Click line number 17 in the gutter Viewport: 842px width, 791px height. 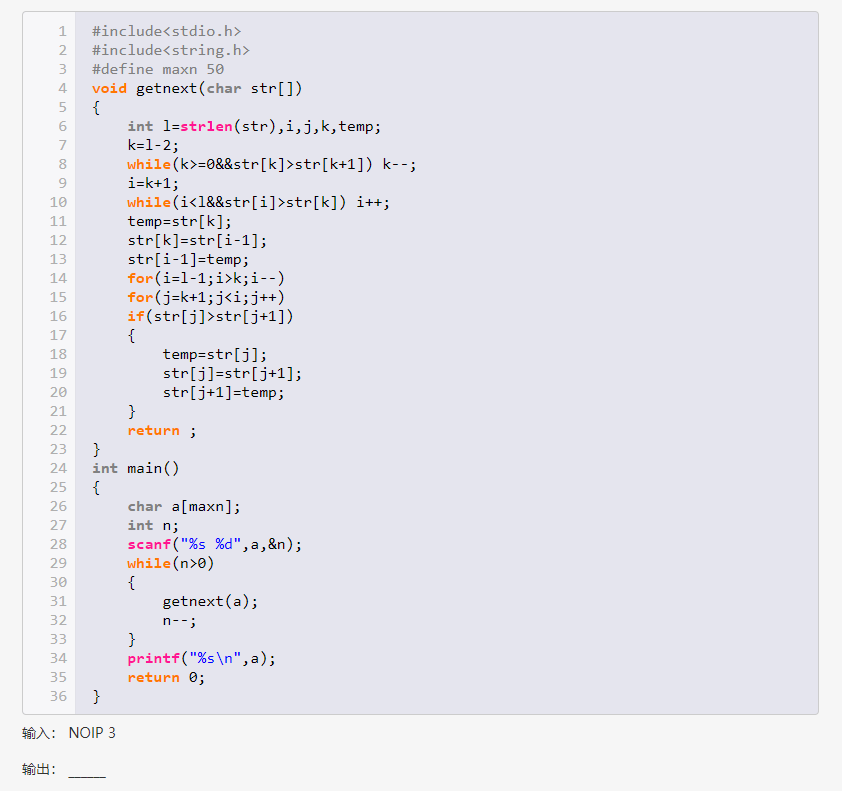[58, 335]
